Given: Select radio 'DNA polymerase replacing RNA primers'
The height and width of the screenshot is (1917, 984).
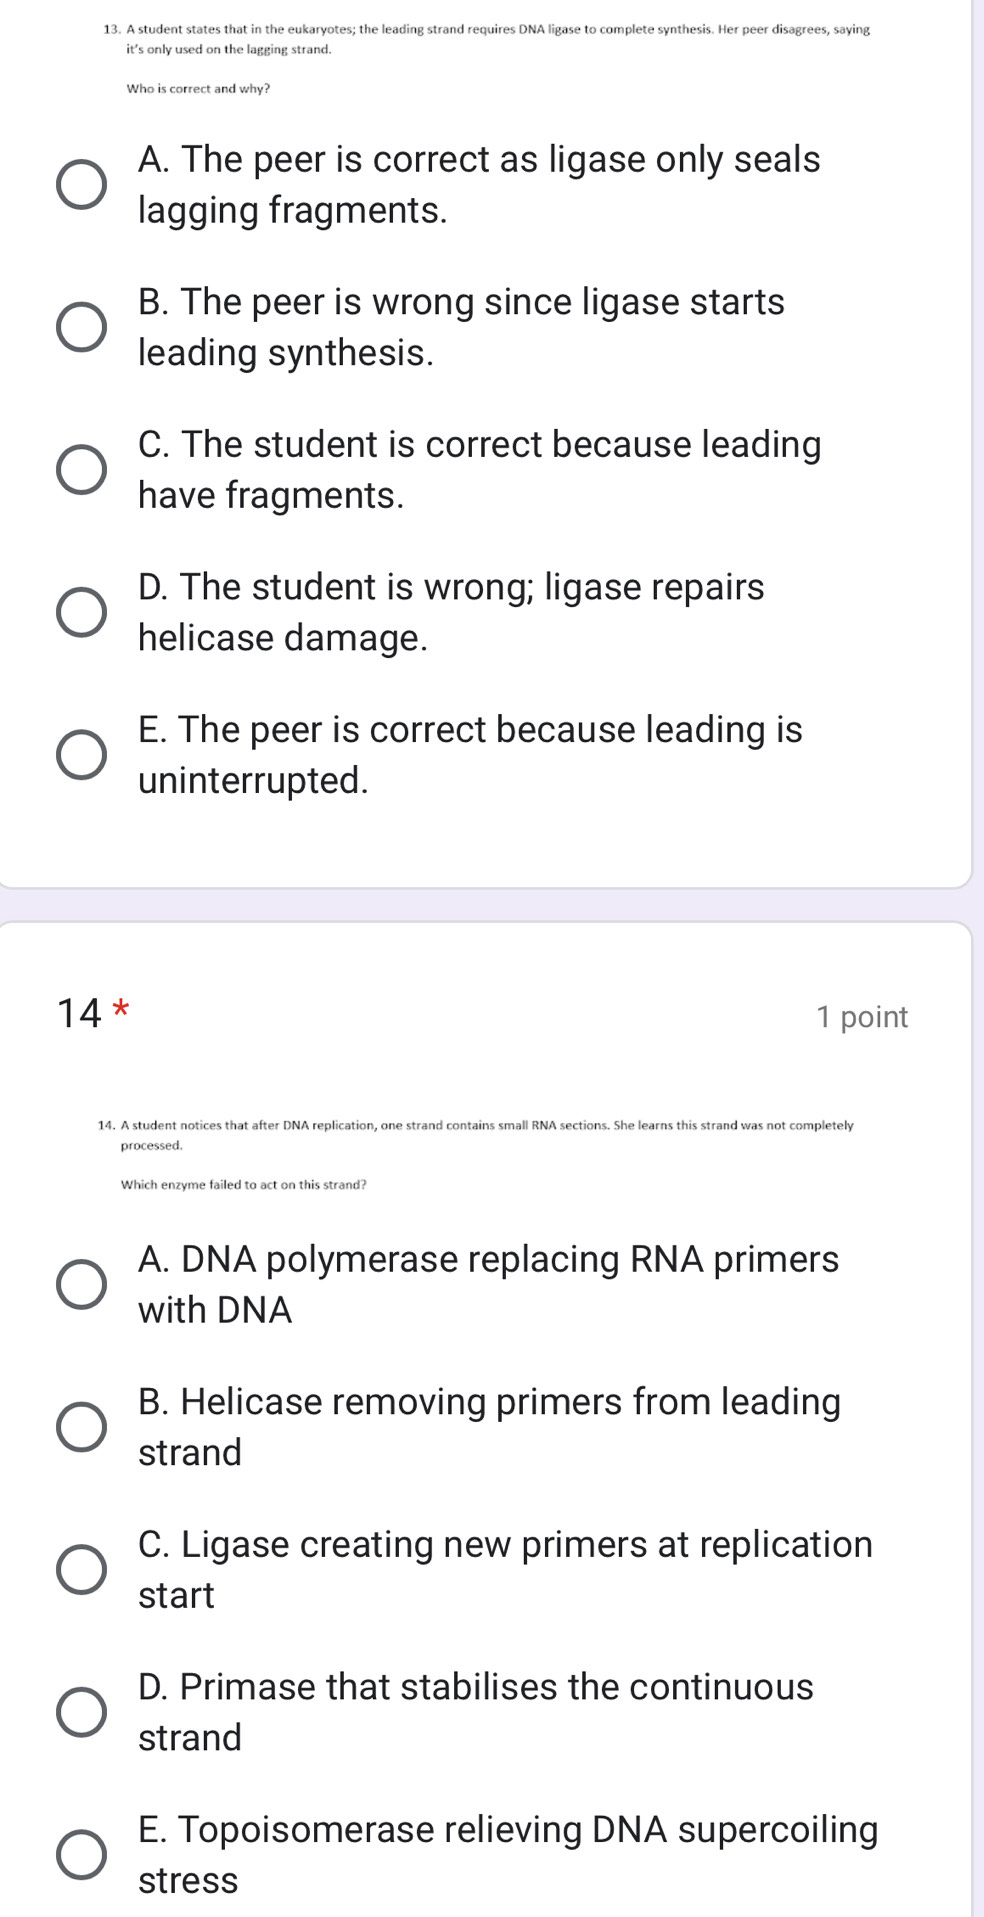Looking at the screenshot, I should pyautogui.click(x=81, y=1285).
